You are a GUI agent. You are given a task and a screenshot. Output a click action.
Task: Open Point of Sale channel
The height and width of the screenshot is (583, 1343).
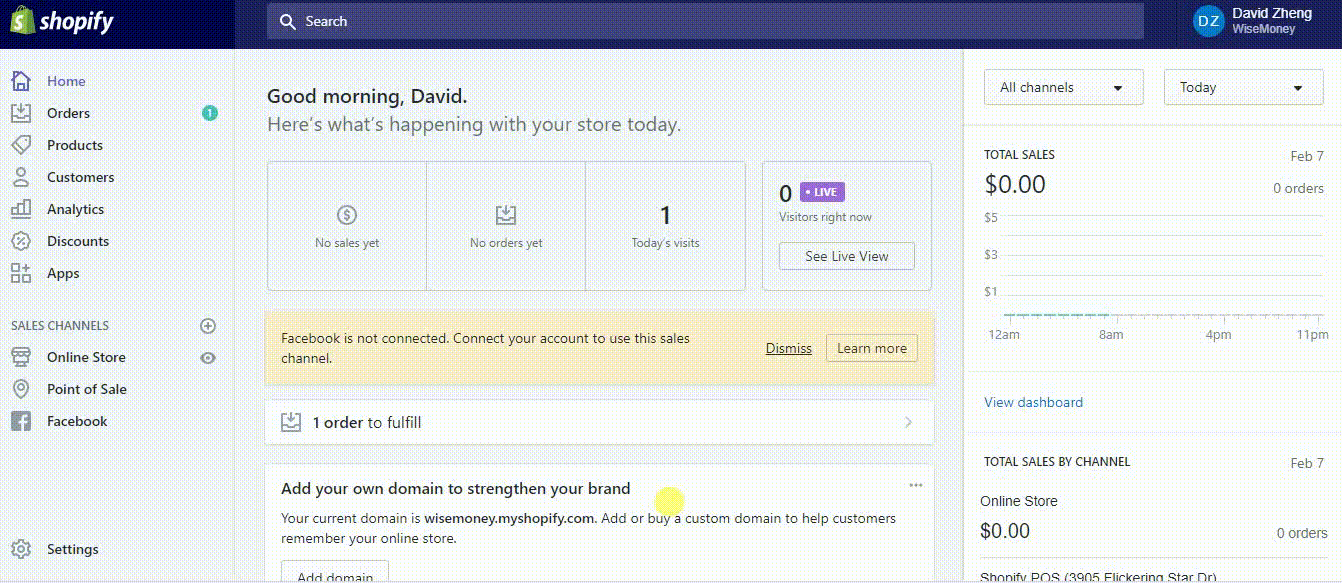click(87, 389)
